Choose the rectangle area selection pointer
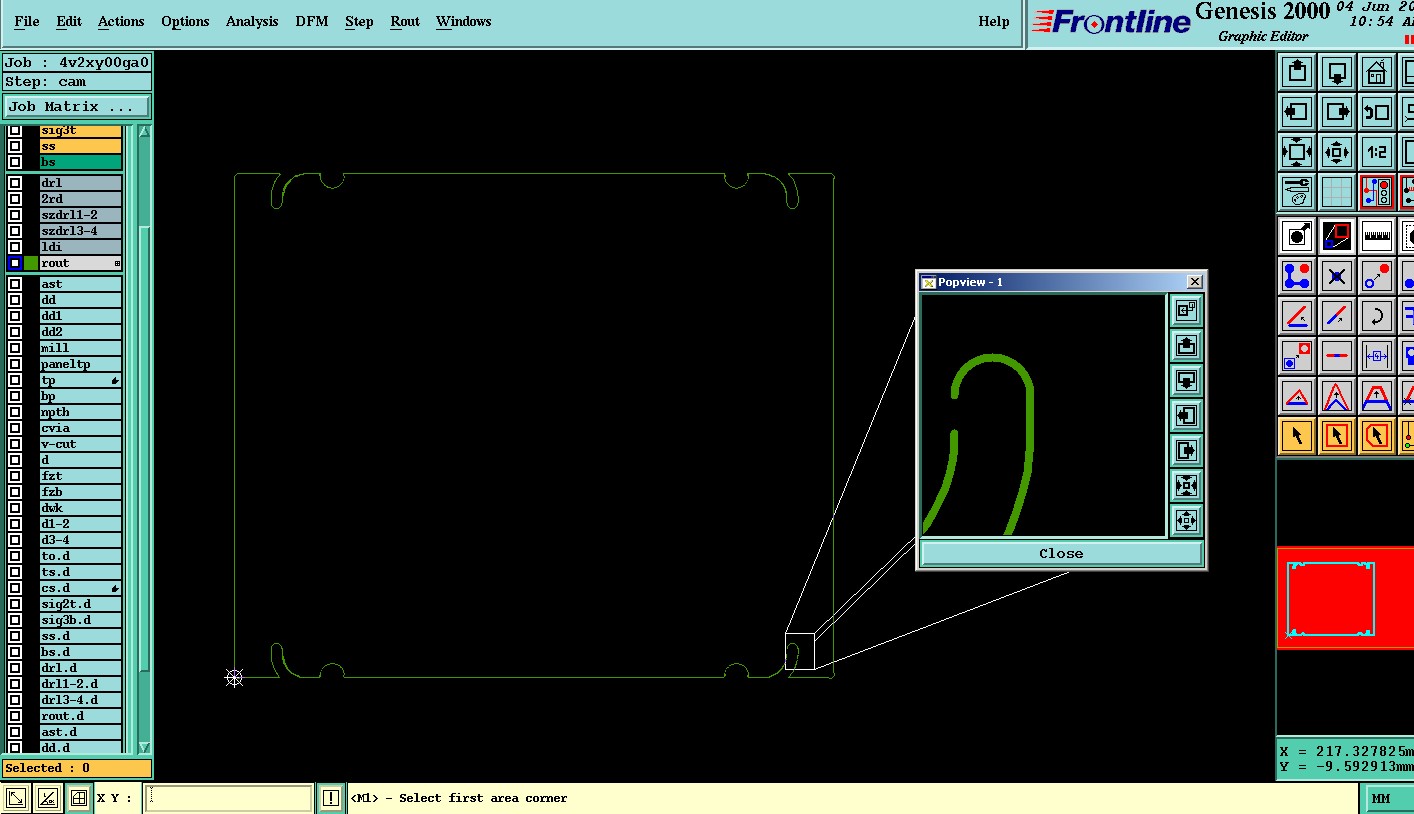1414x814 pixels. [x=1337, y=436]
